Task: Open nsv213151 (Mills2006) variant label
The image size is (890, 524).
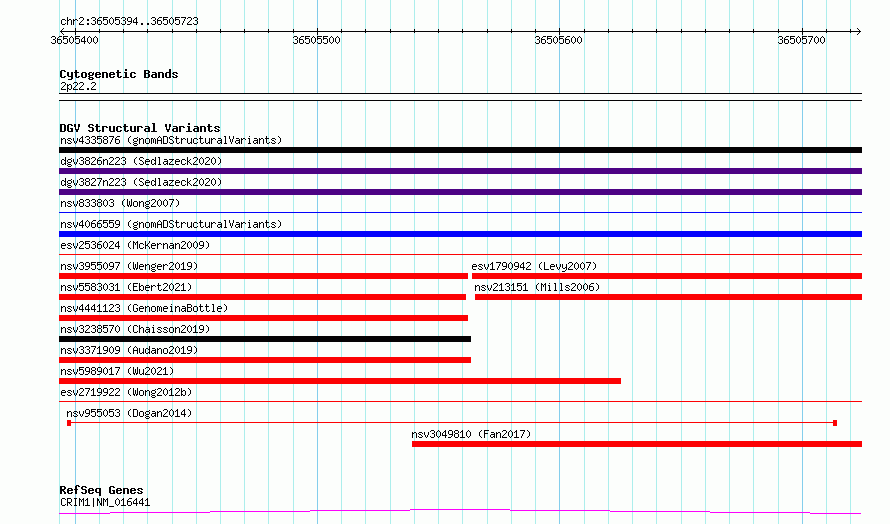Action: [x=537, y=287]
